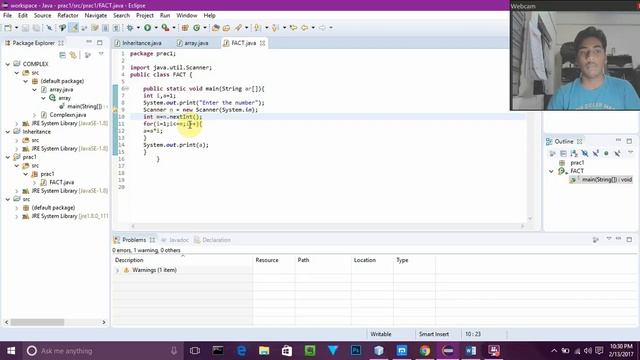640x360 pixels.
Task: Click the Save All toolbar icon
Action: 36,28
